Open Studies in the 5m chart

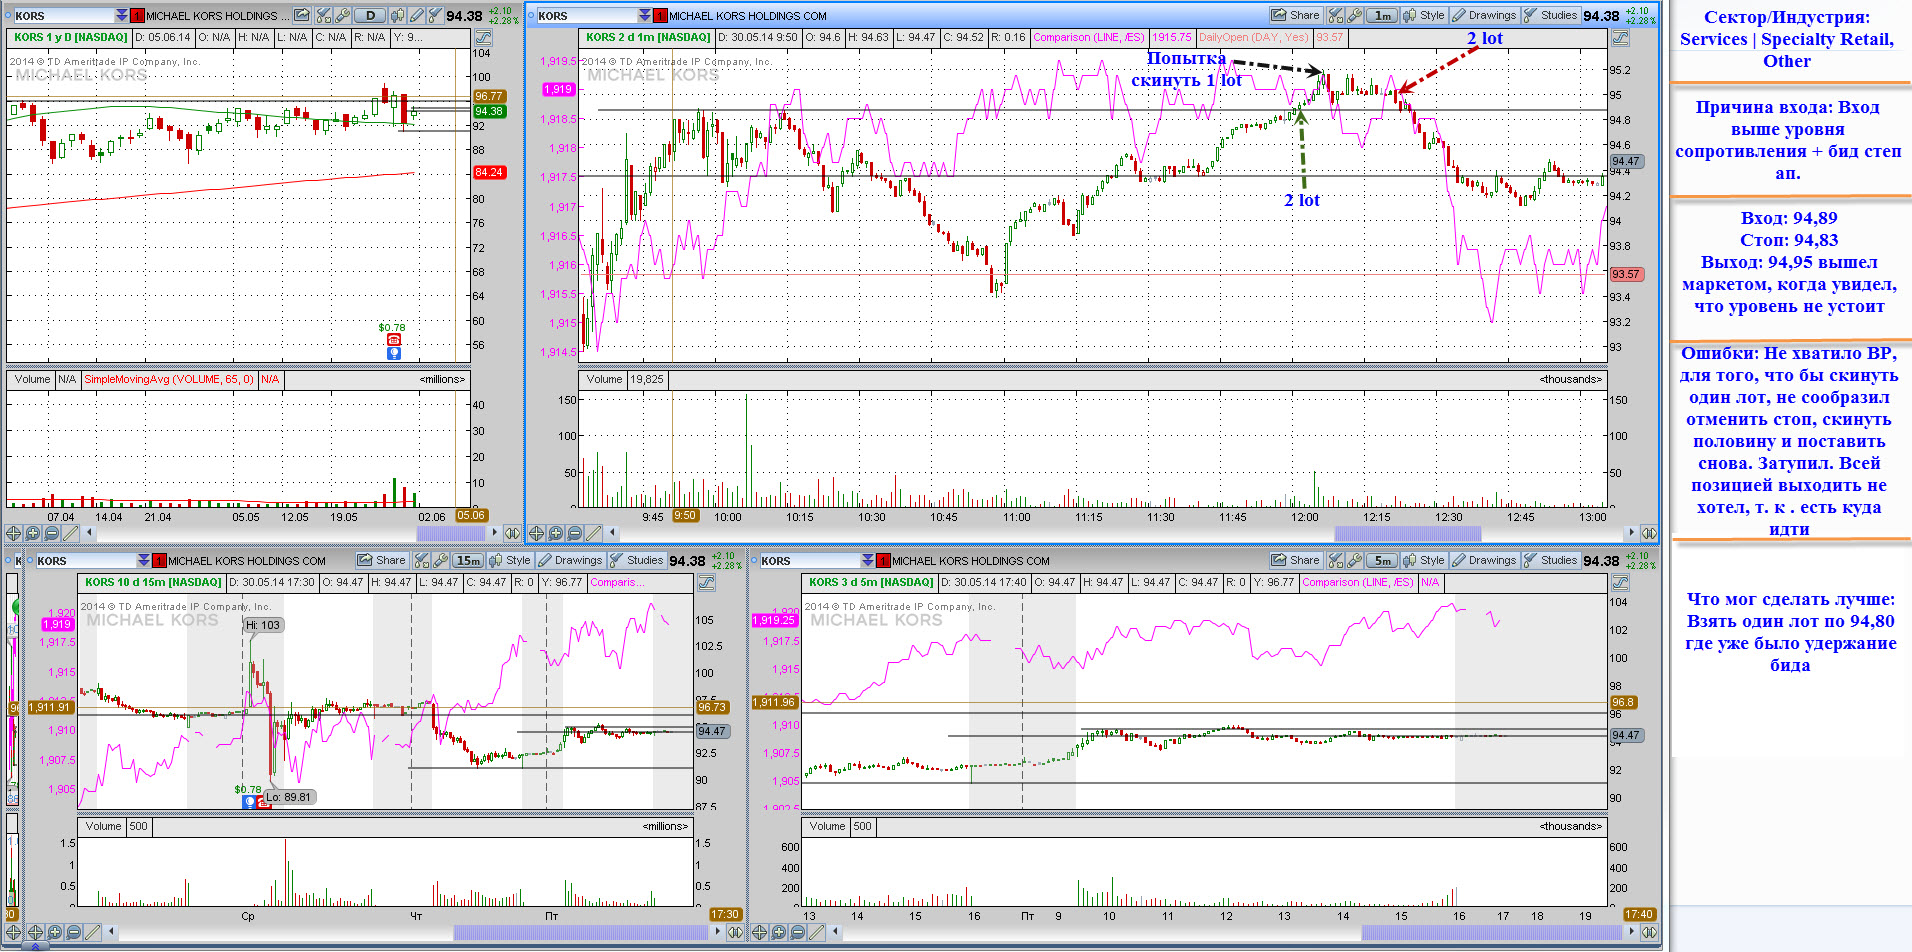pyautogui.click(x=1550, y=560)
